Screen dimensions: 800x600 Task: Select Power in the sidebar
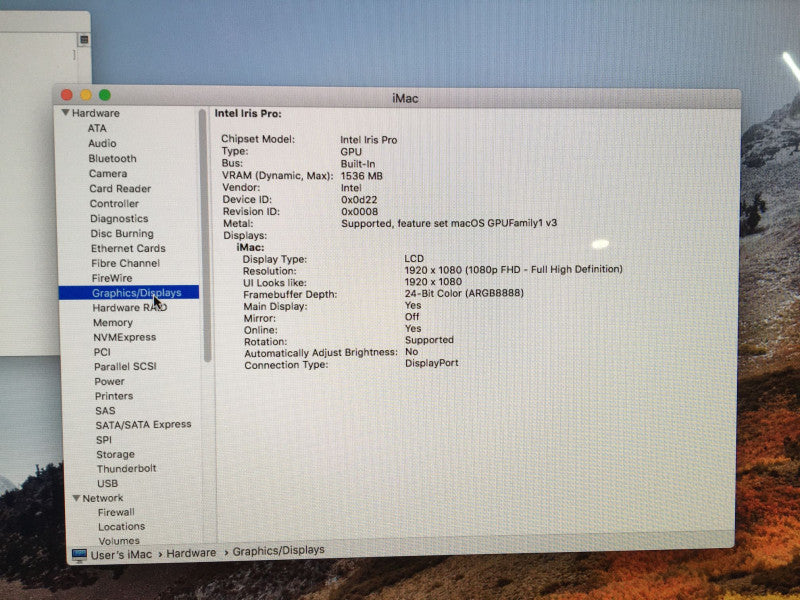109,381
